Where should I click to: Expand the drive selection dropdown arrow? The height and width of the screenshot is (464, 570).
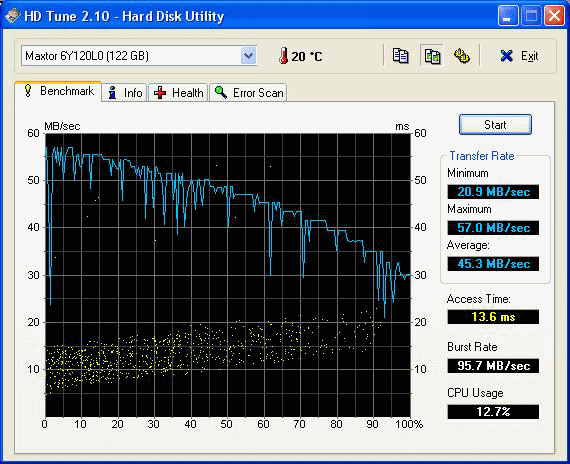249,56
